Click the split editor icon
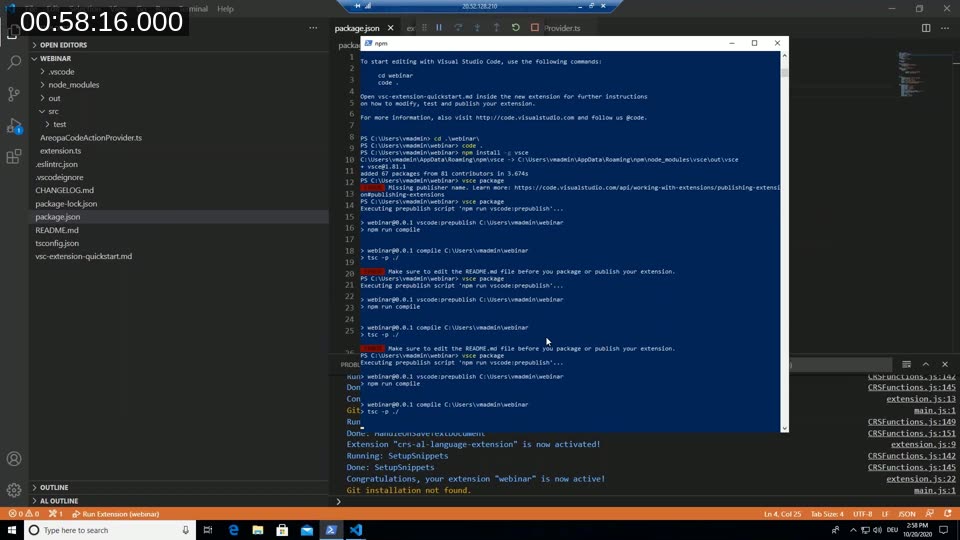 pyautogui.click(x=926, y=28)
